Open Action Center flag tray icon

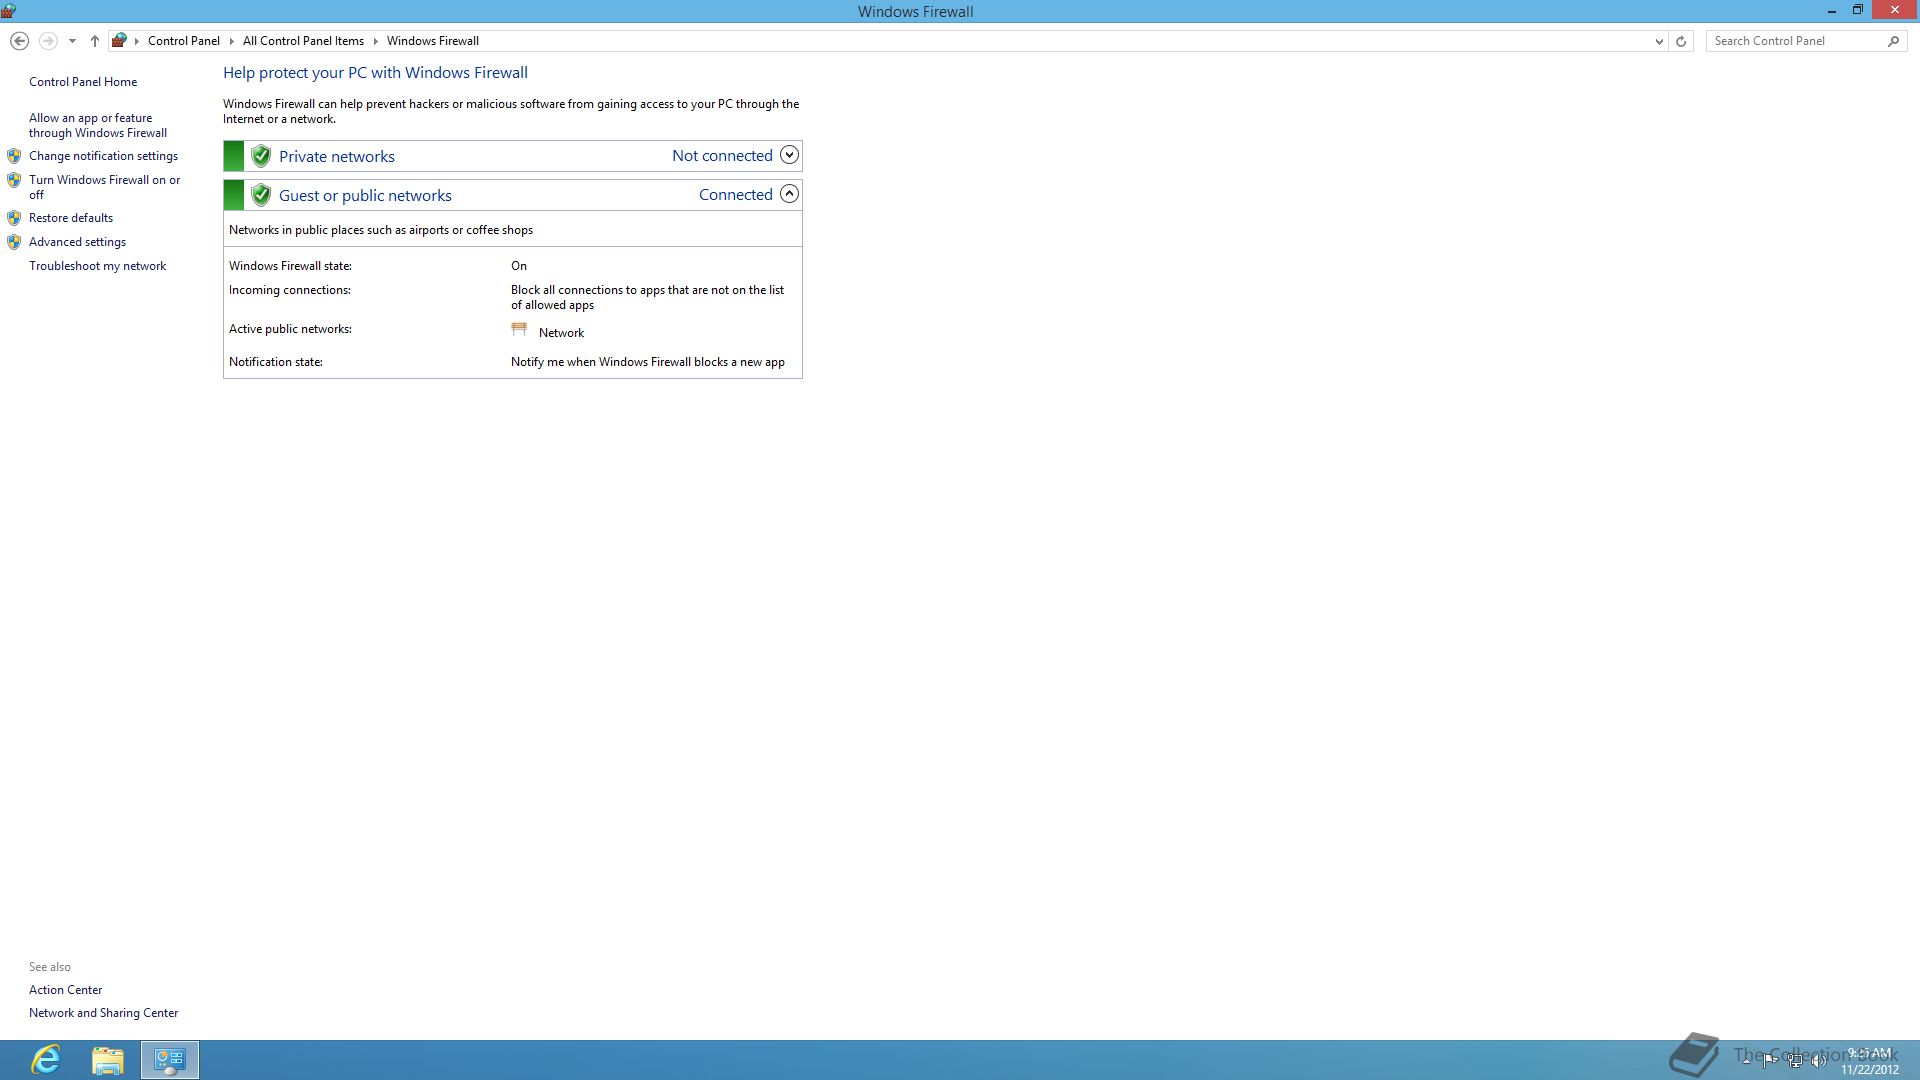pos(1769,1060)
